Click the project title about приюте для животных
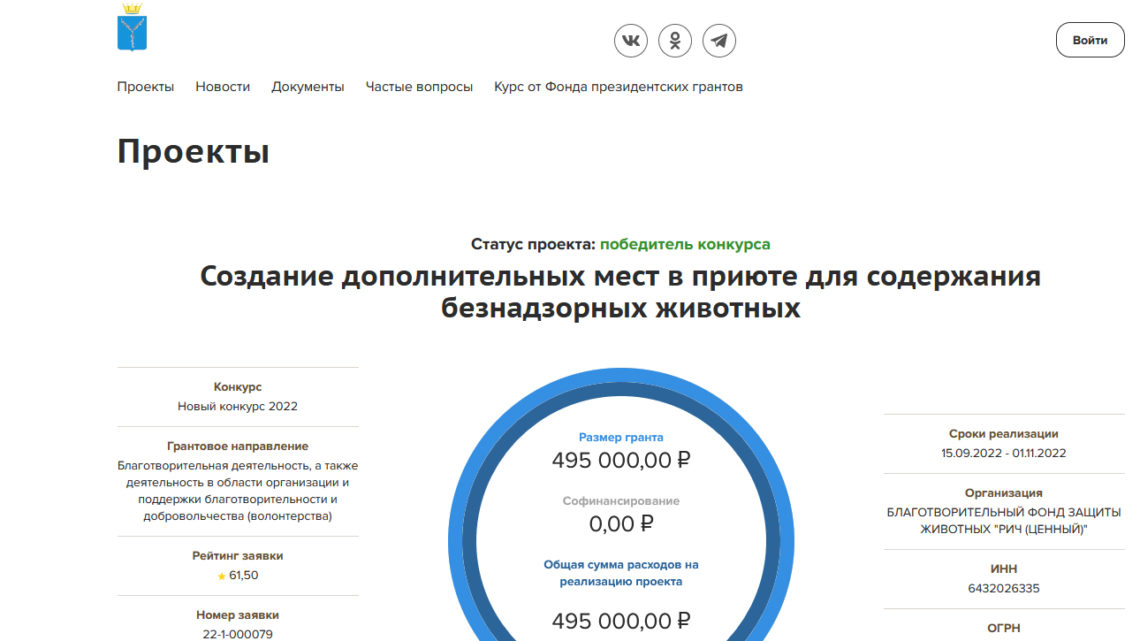1140x641 pixels. (620, 291)
